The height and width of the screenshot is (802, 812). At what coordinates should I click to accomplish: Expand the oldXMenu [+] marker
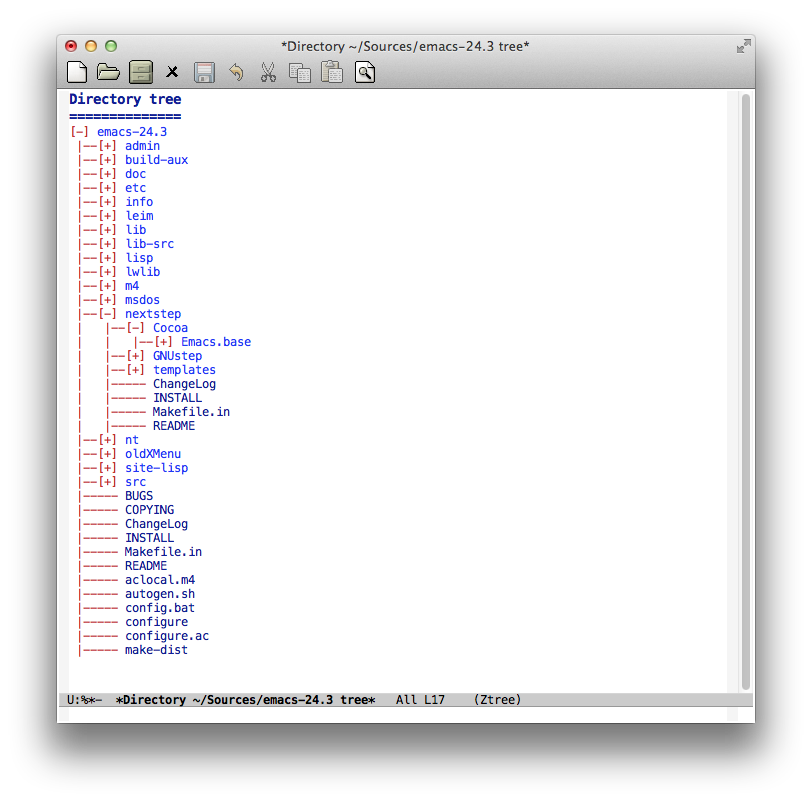(x=107, y=454)
